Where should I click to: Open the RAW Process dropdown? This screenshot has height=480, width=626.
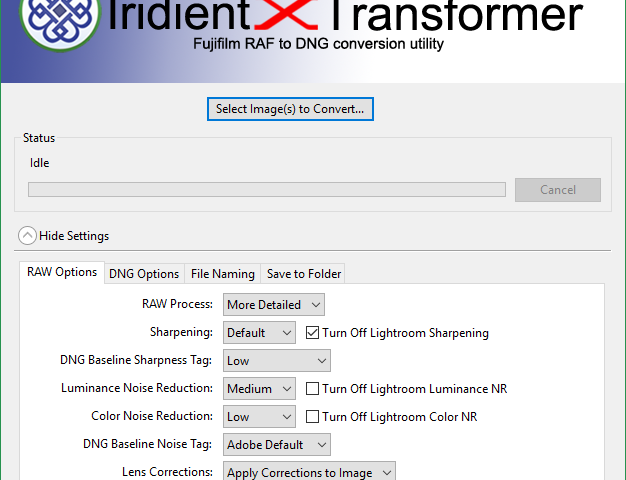tap(274, 305)
